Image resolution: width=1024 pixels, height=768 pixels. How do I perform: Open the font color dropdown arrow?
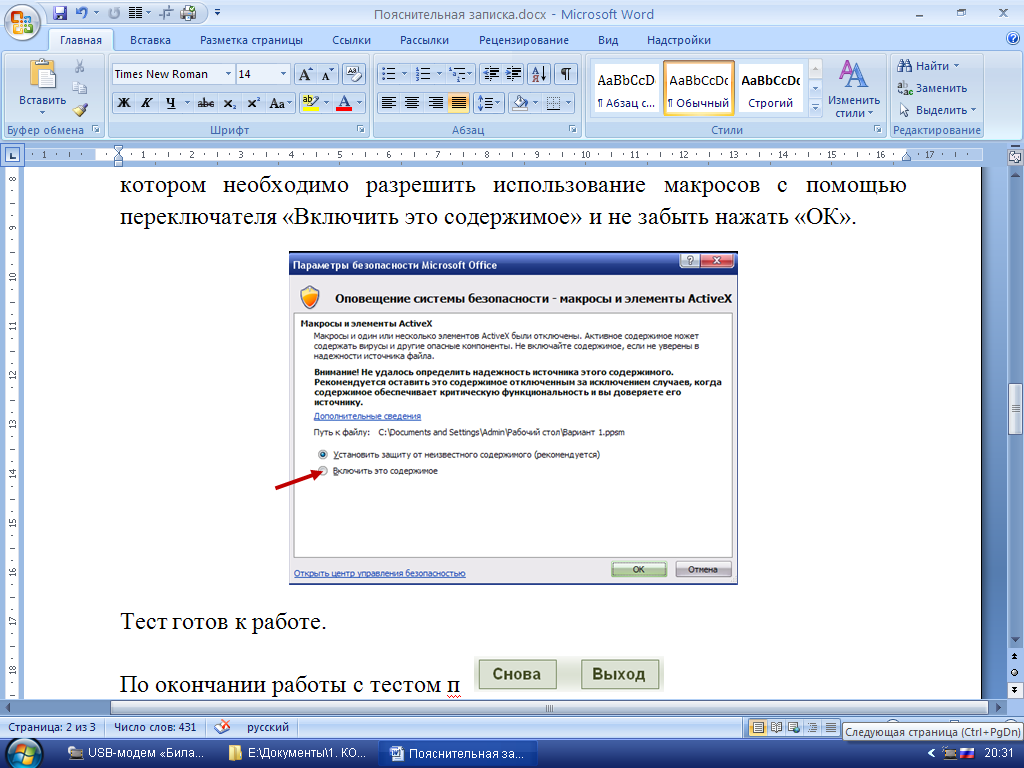pos(359,103)
